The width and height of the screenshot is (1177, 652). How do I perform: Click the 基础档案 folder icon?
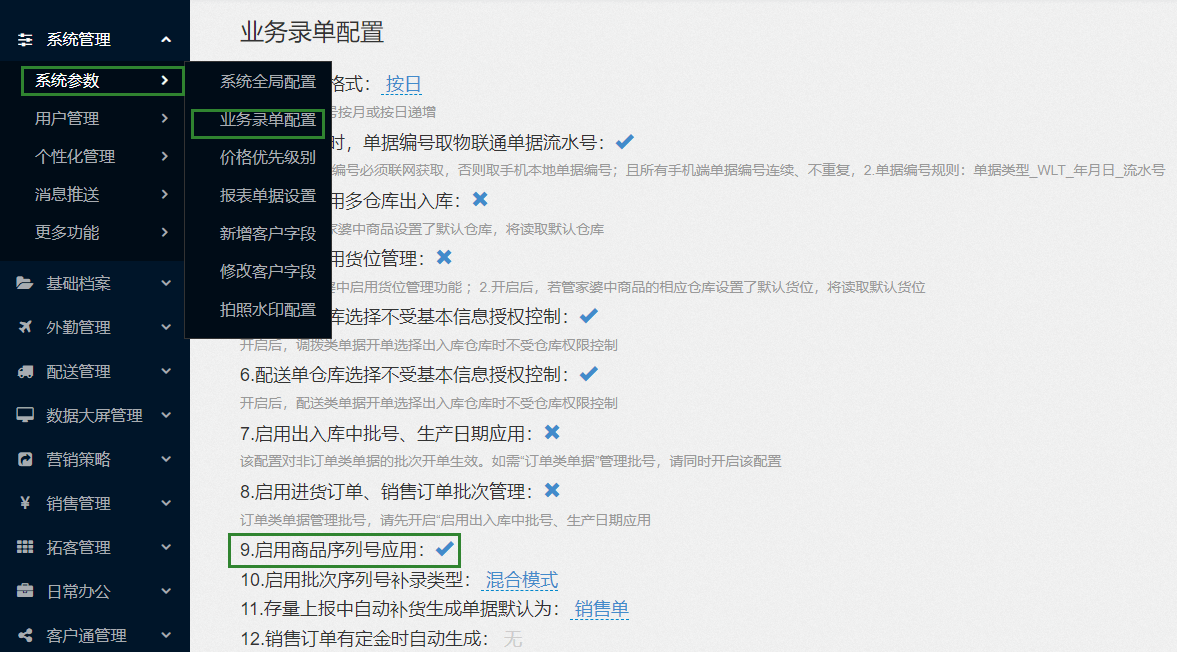coord(25,284)
